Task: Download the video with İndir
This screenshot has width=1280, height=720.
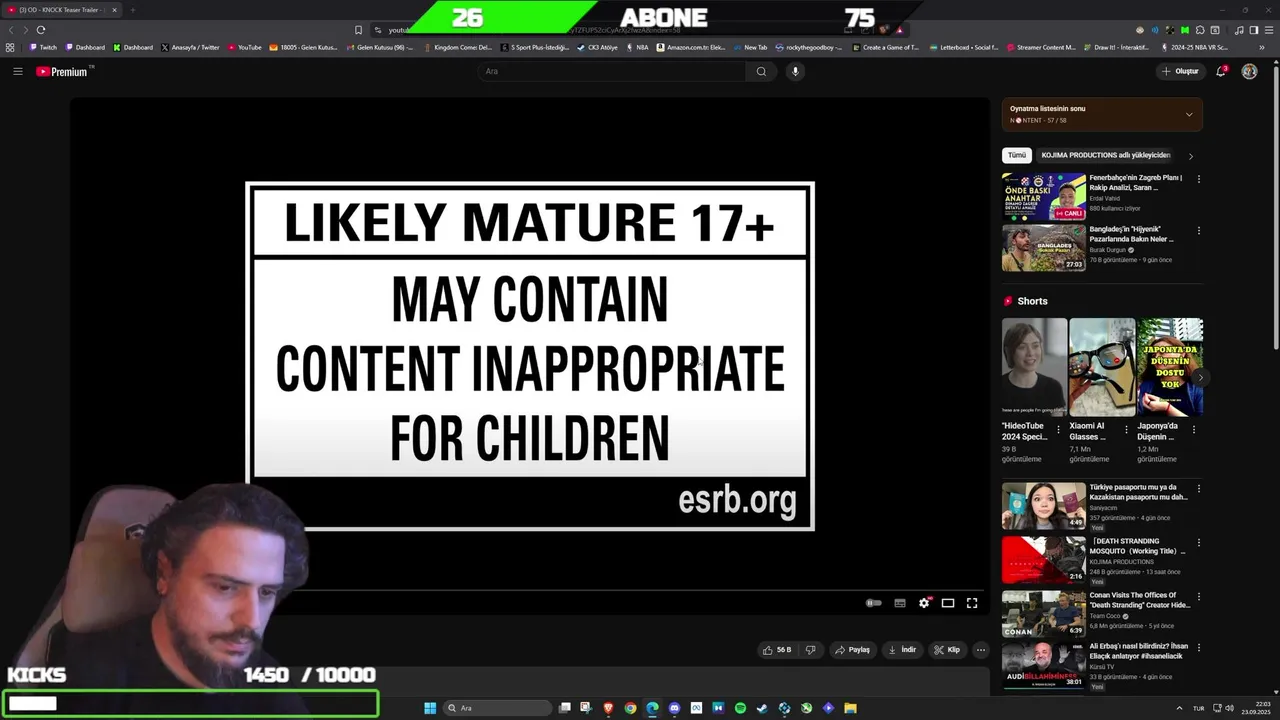Action: pos(902,650)
